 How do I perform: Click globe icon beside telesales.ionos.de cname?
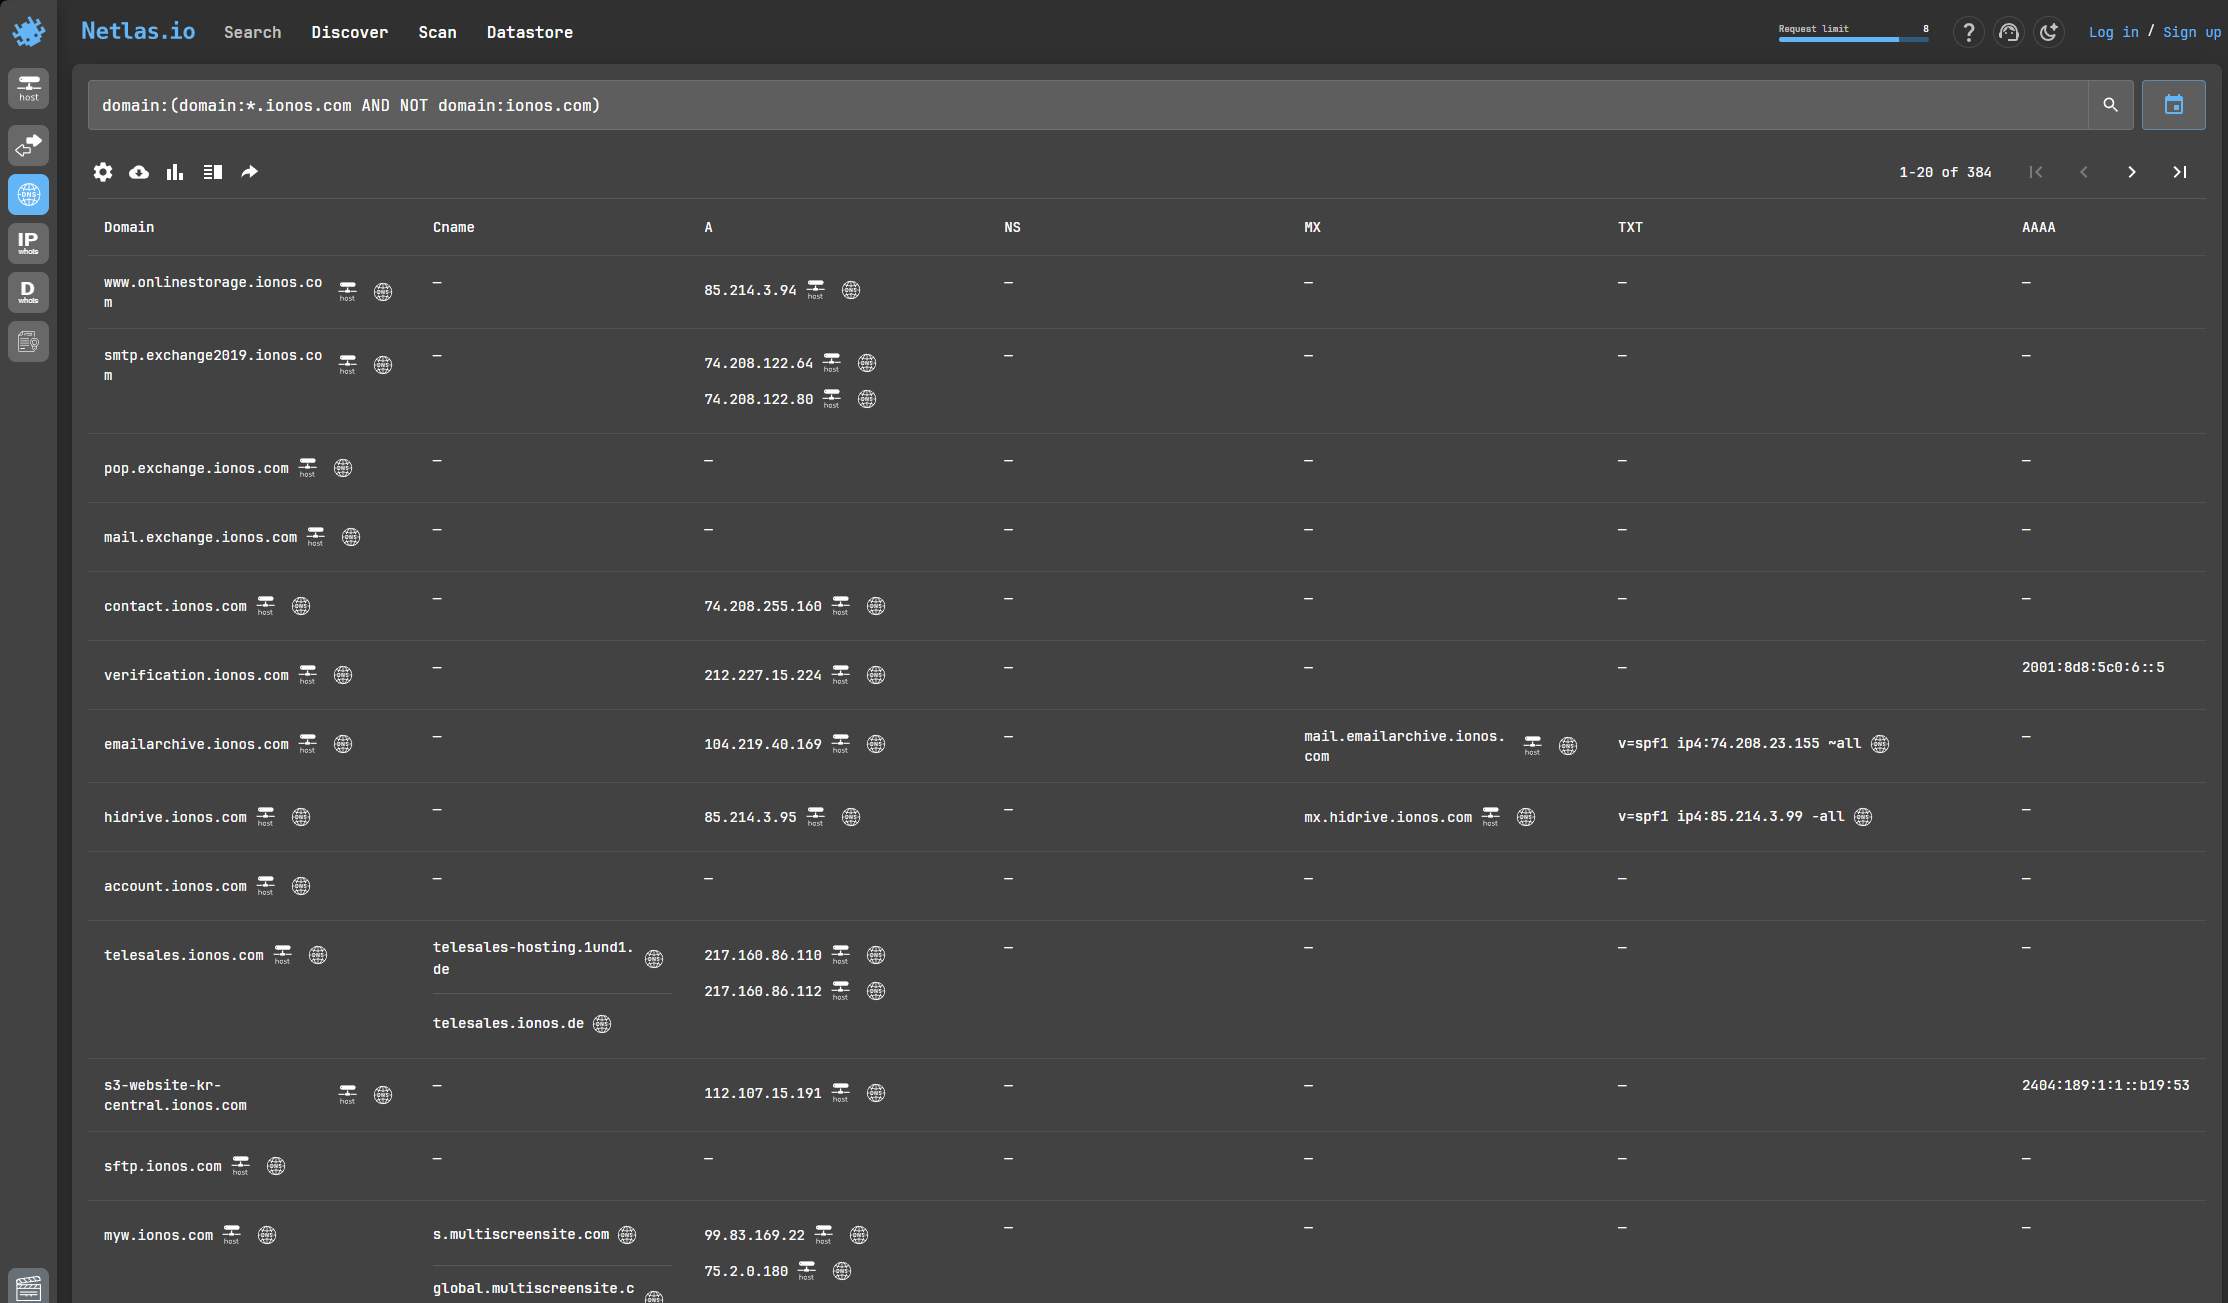click(602, 1023)
